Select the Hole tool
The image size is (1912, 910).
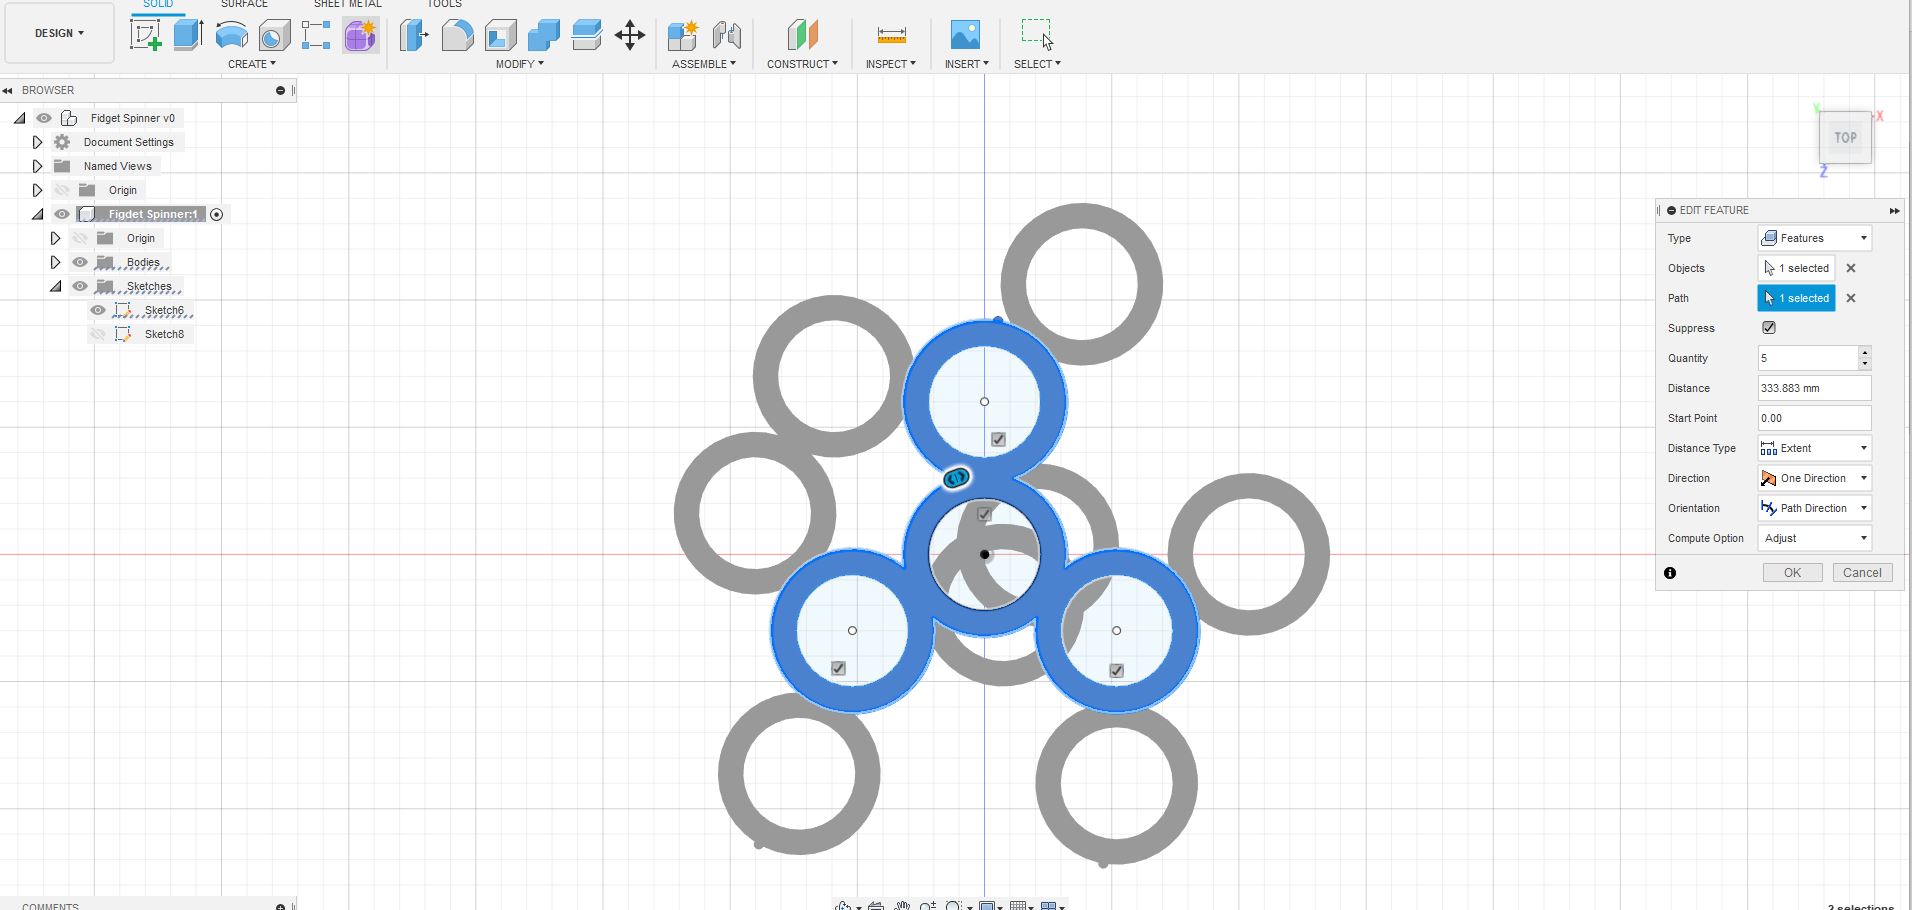pyautogui.click(x=274, y=36)
